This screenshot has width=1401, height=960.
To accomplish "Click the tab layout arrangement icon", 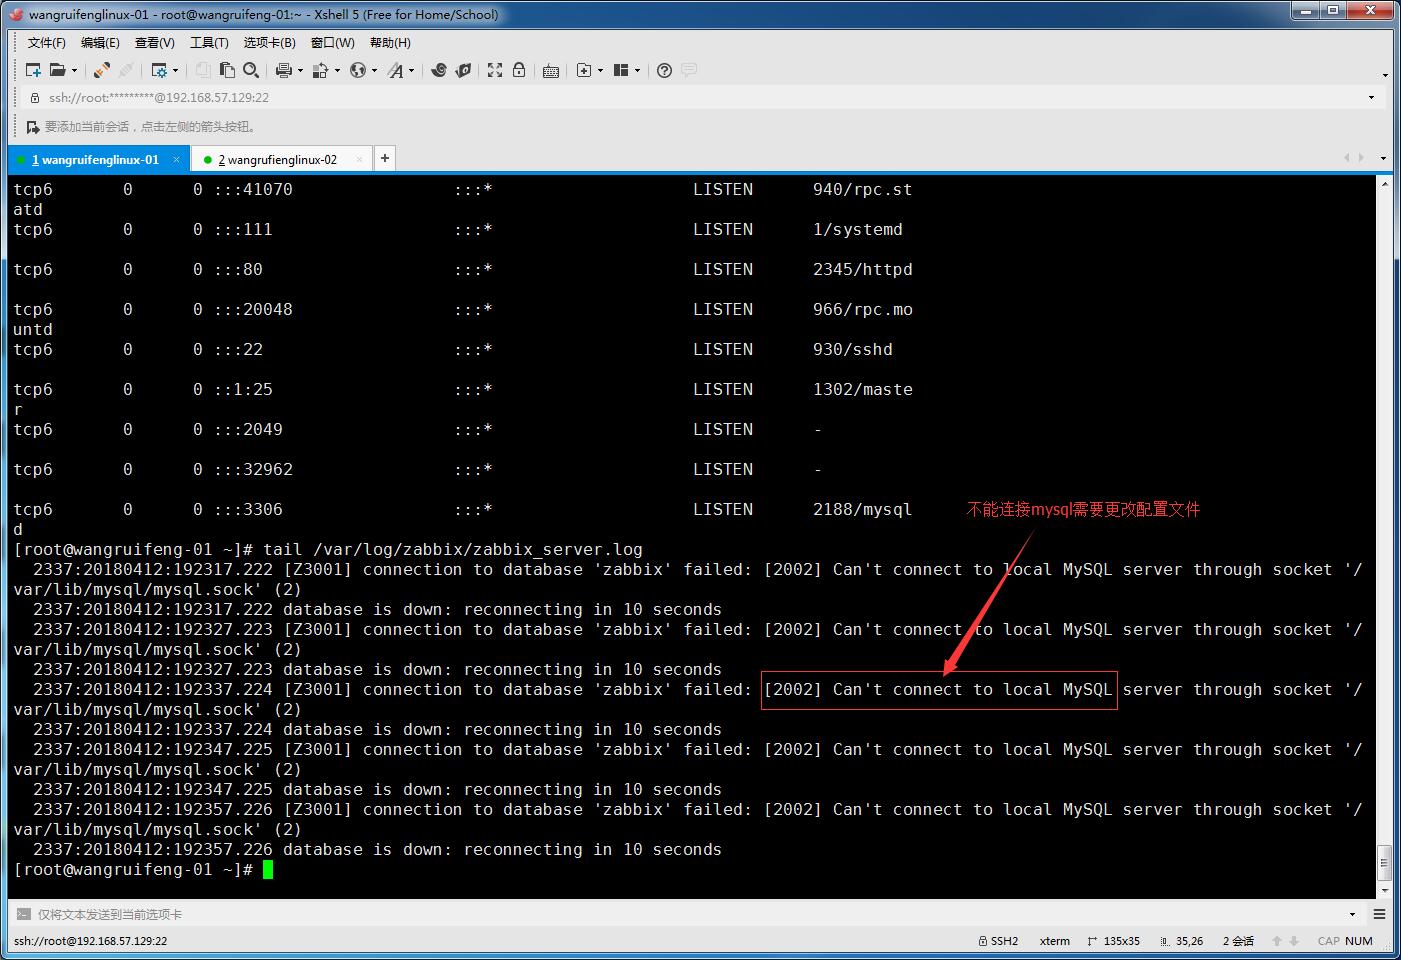I will coord(621,70).
